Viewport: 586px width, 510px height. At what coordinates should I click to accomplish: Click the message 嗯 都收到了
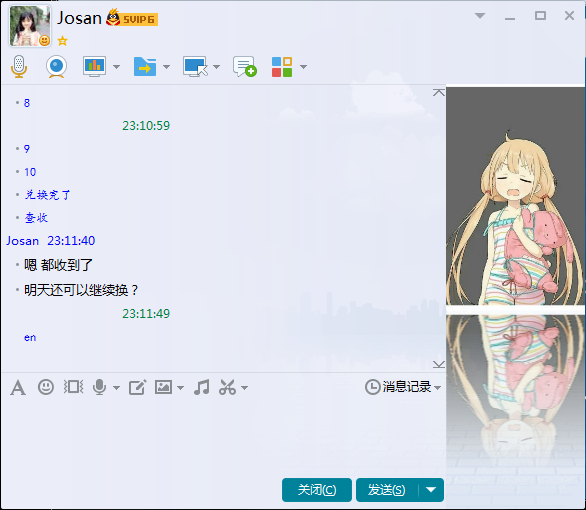[x=58, y=265]
